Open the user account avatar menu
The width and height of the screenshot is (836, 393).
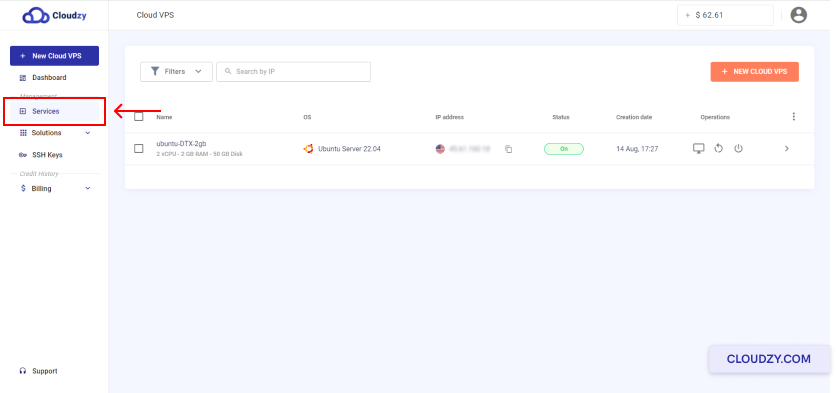(798, 15)
